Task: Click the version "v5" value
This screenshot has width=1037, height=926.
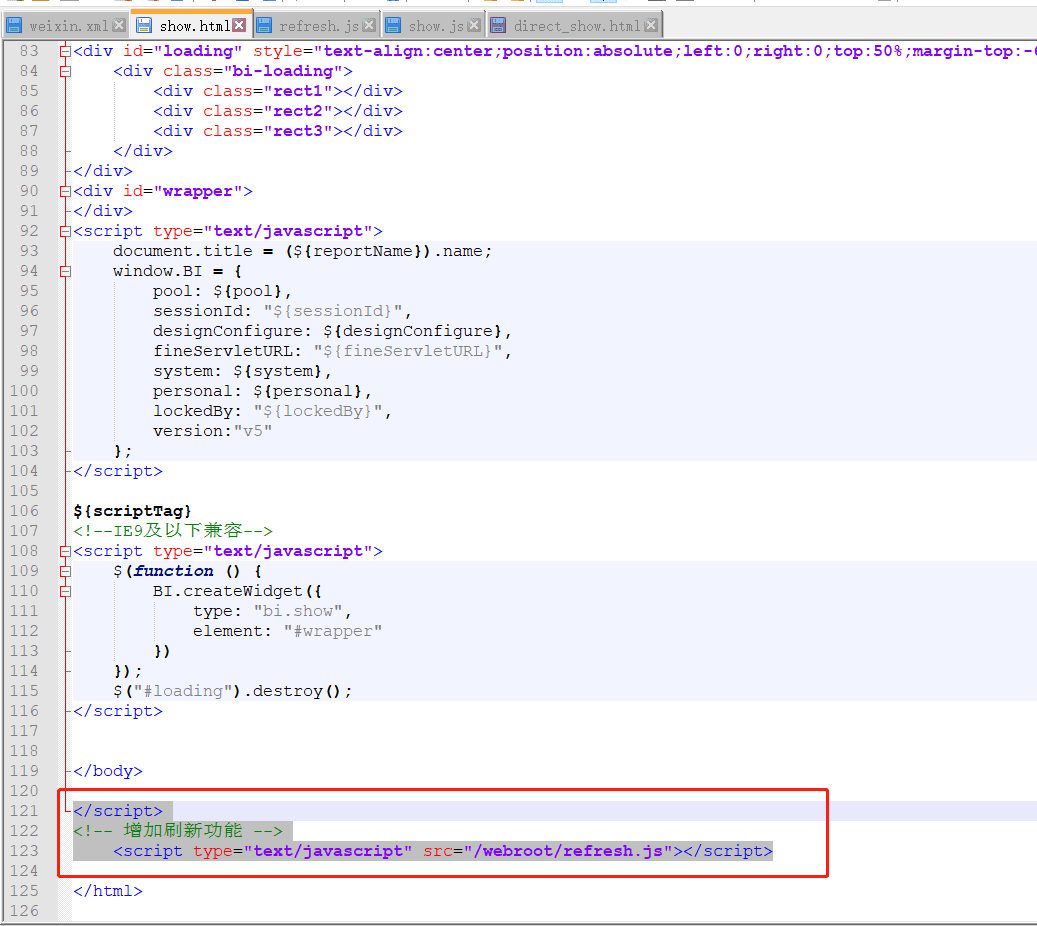Action: tap(253, 431)
